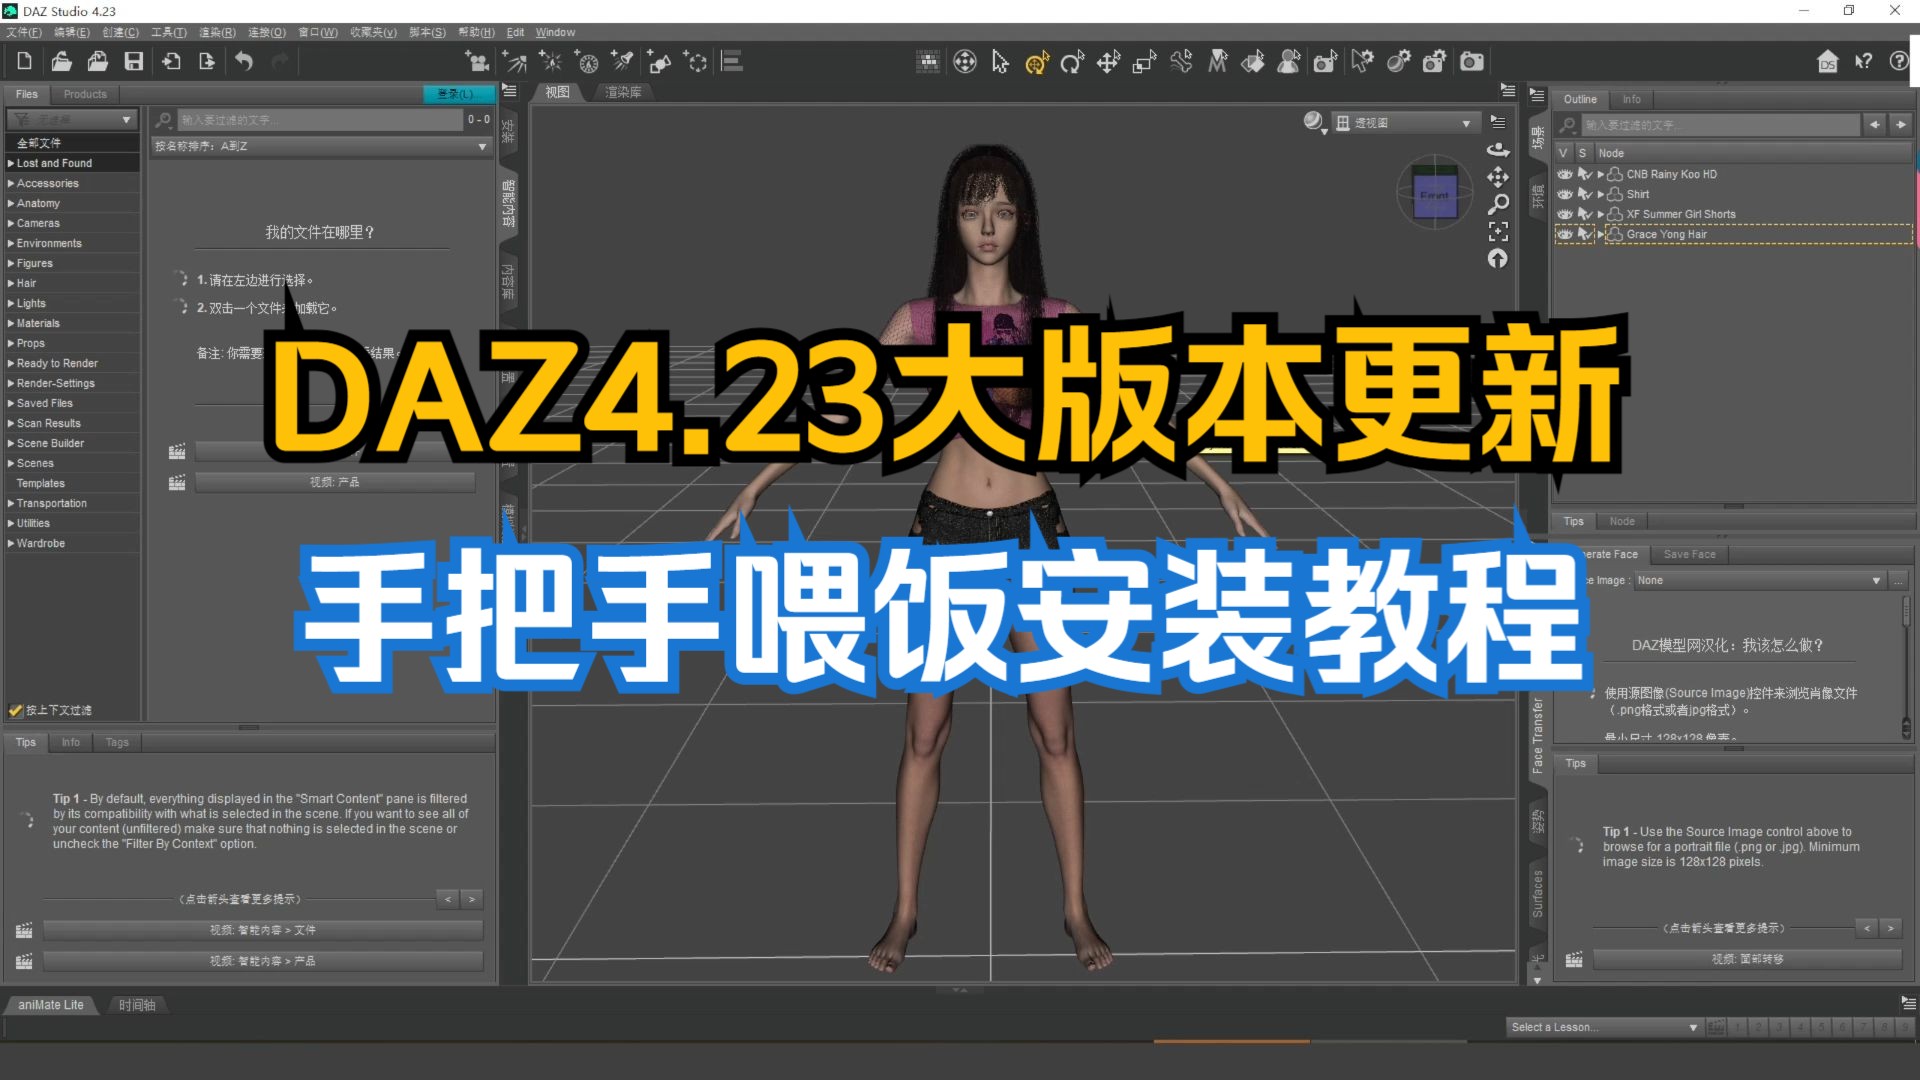Click the Undo arrow icon
This screenshot has height=1080, width=1920.
[243, 62]
